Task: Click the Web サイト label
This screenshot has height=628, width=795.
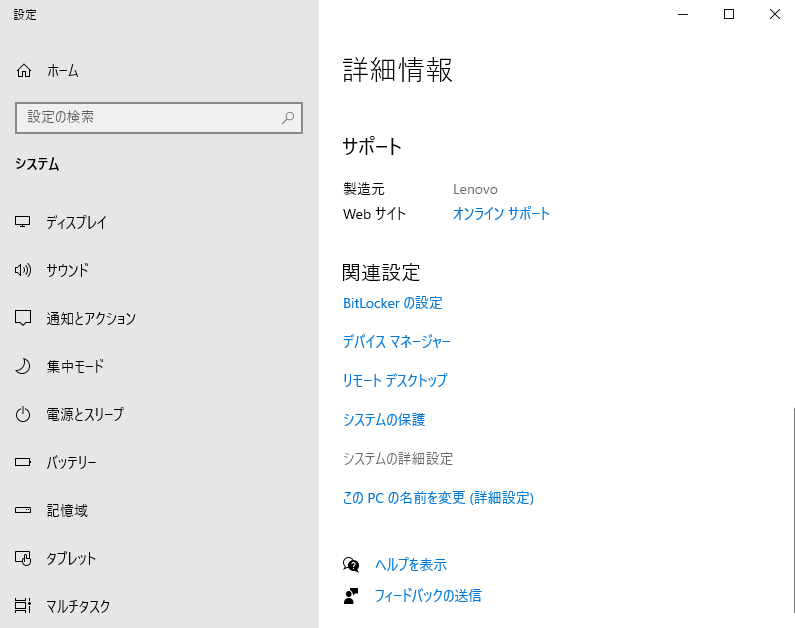Action: tap(374, 214)
